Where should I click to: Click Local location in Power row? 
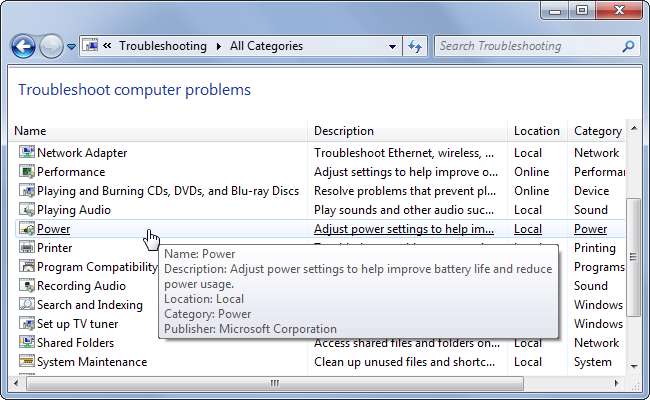pos(528,229)
